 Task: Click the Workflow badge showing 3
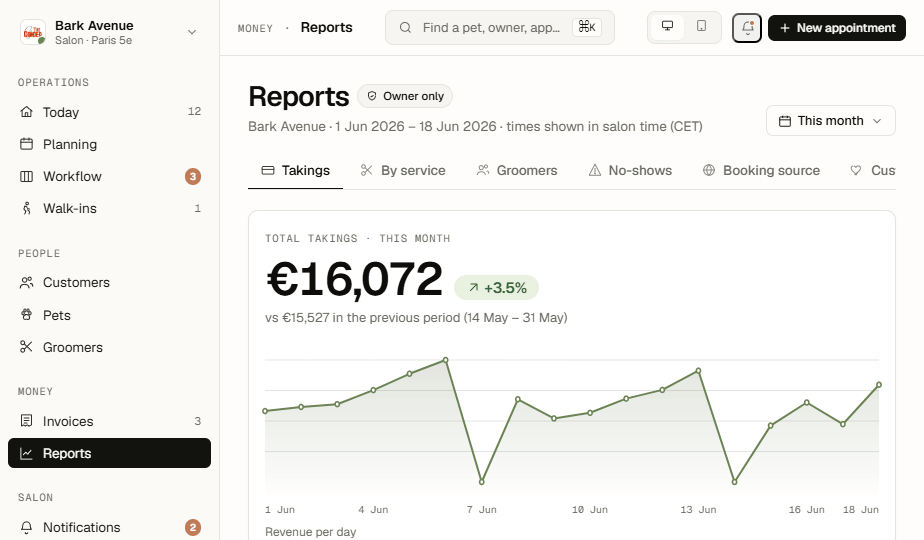coord(193,176)
